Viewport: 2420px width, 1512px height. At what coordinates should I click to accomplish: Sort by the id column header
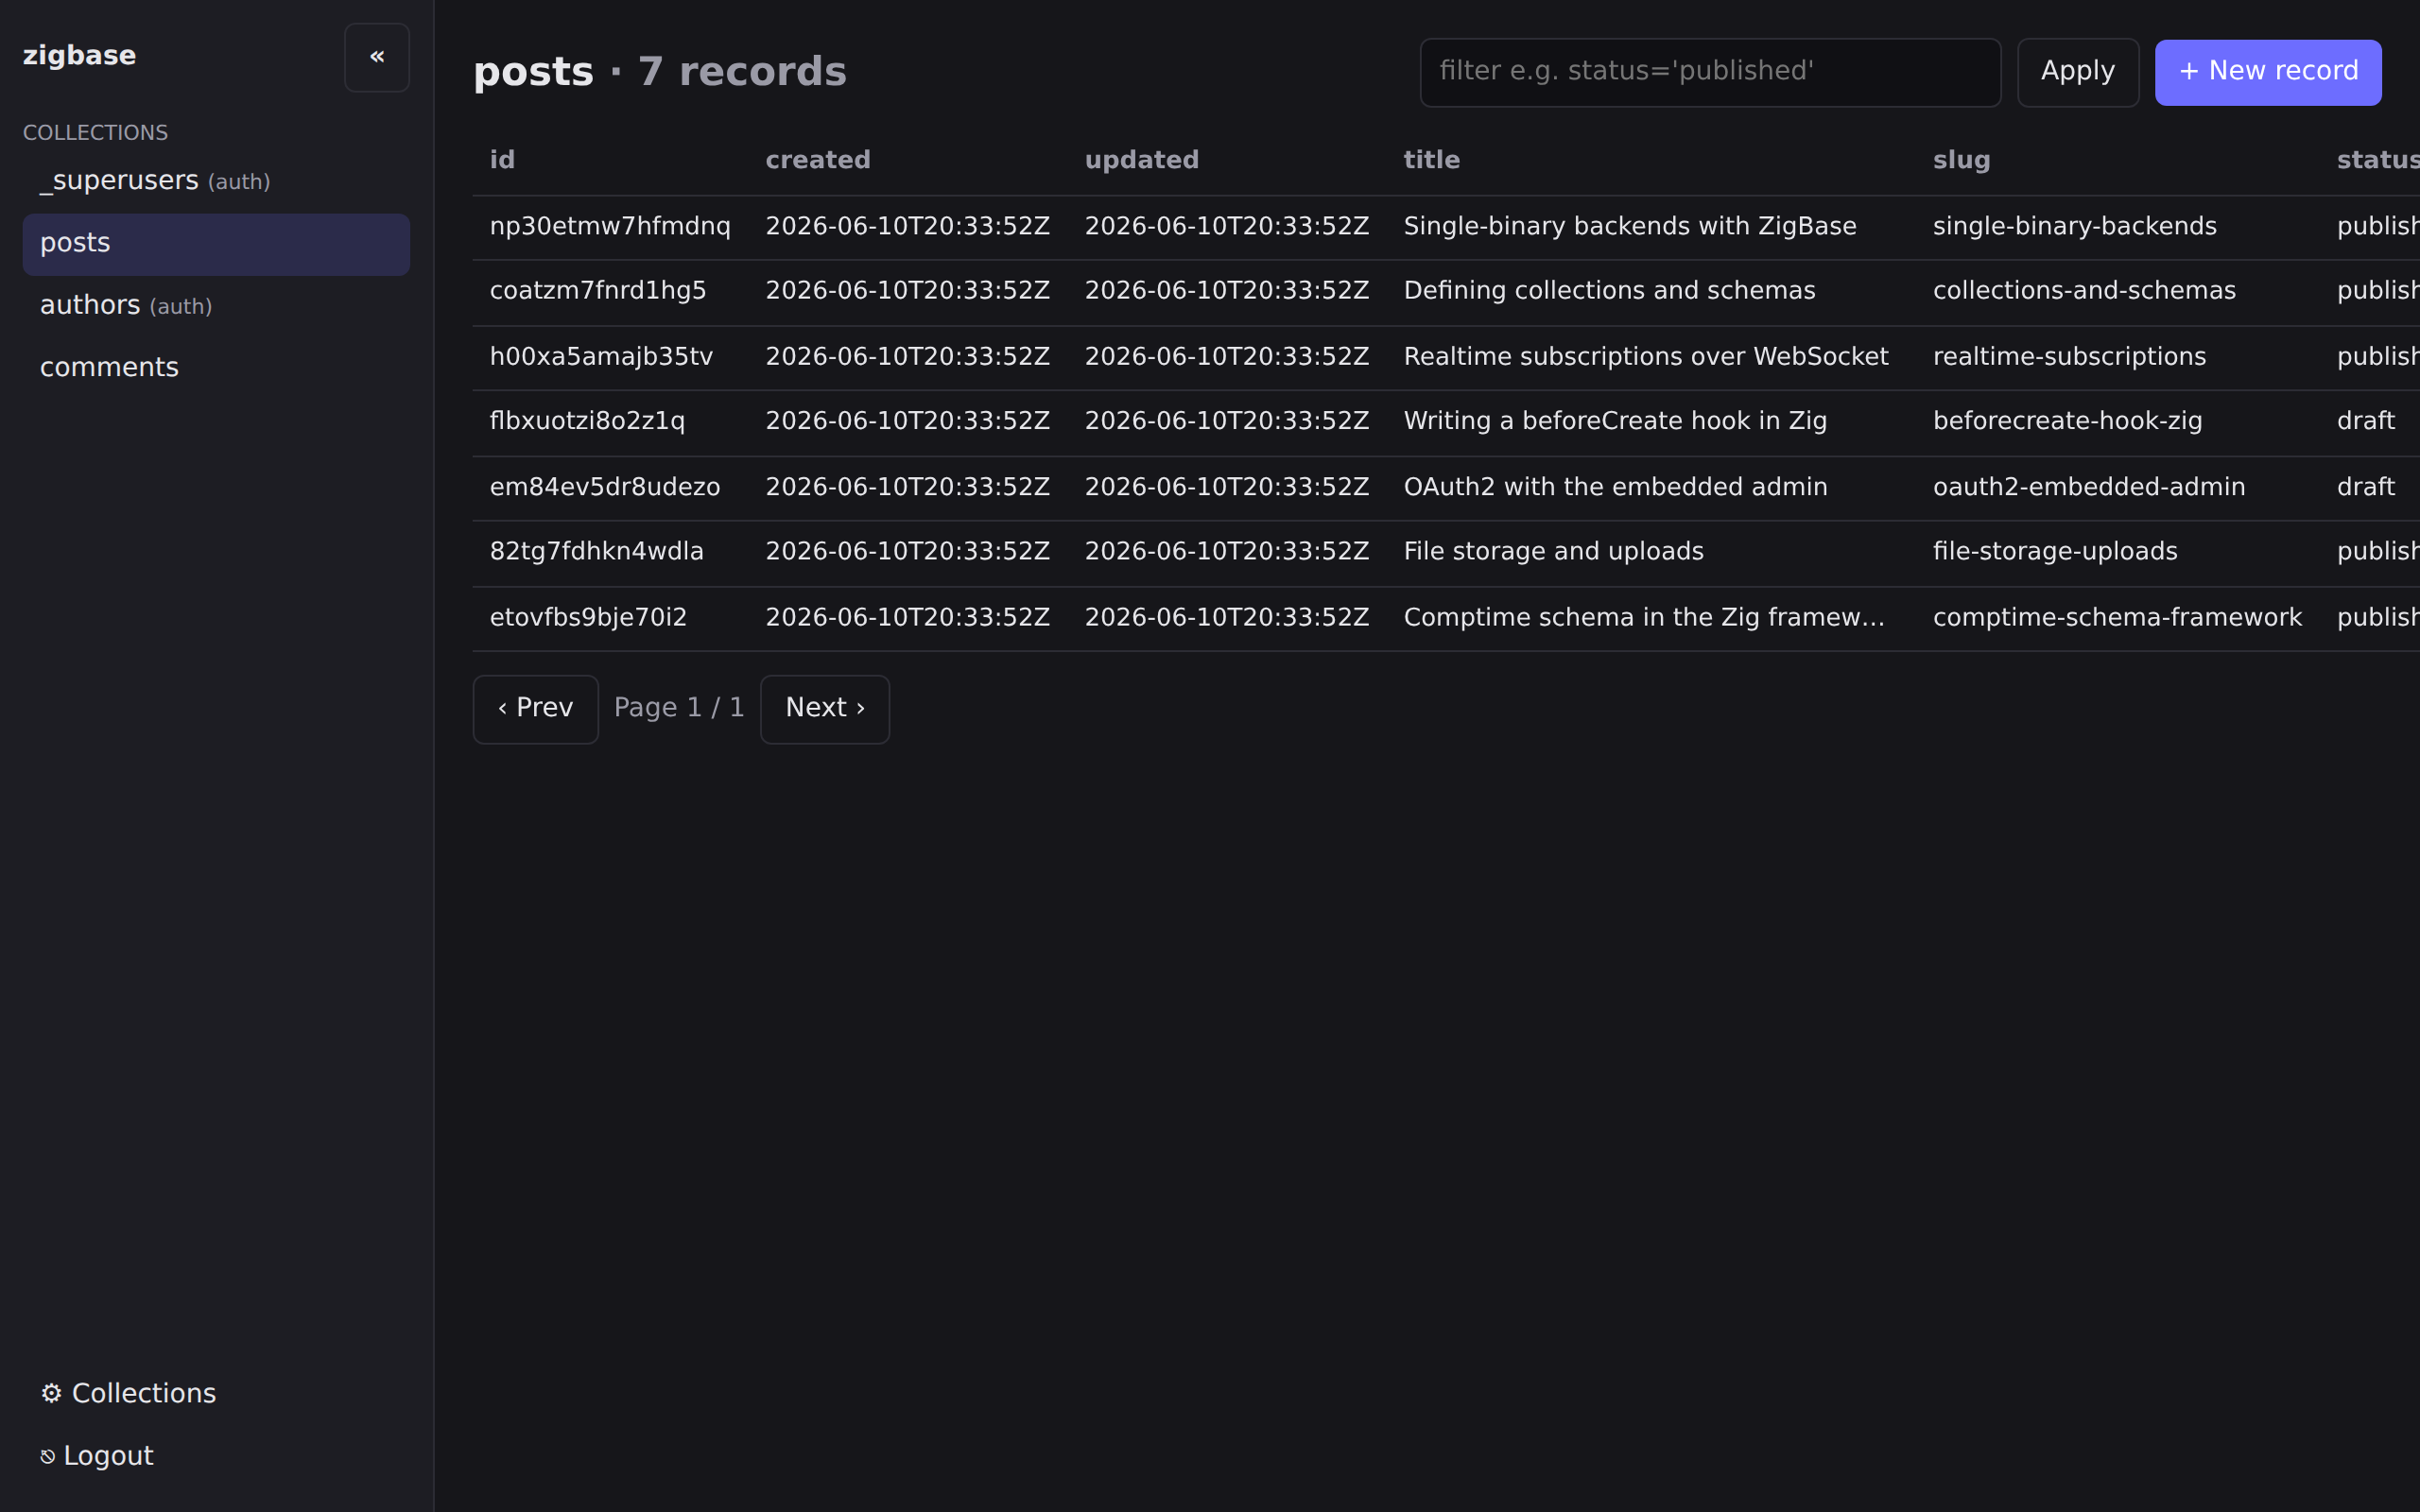point(502,160)
